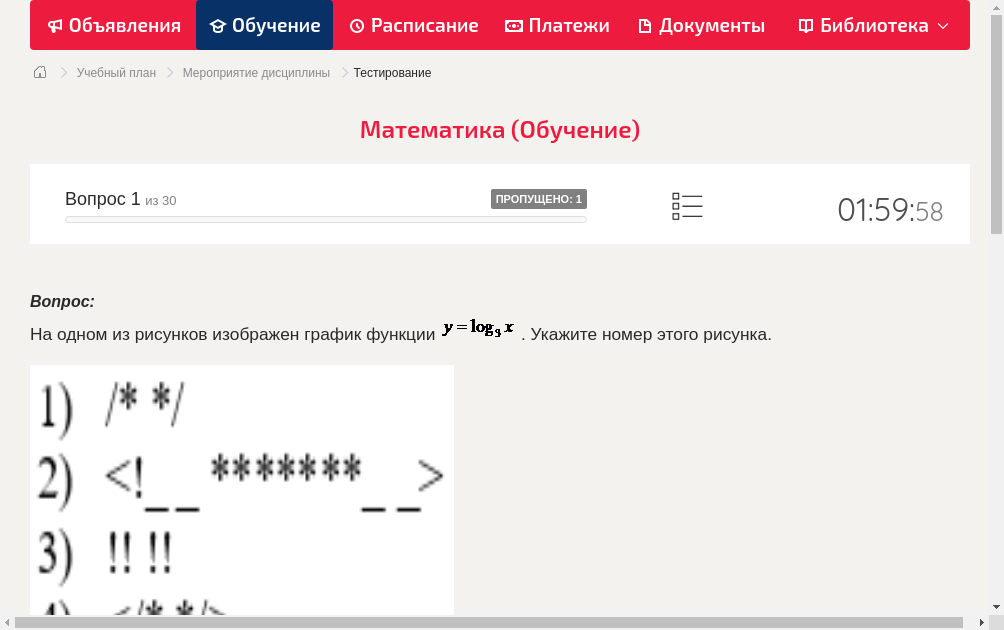
Task: Click the home icon in the breadcrumb bar
Action: click(x=39, y=72)
